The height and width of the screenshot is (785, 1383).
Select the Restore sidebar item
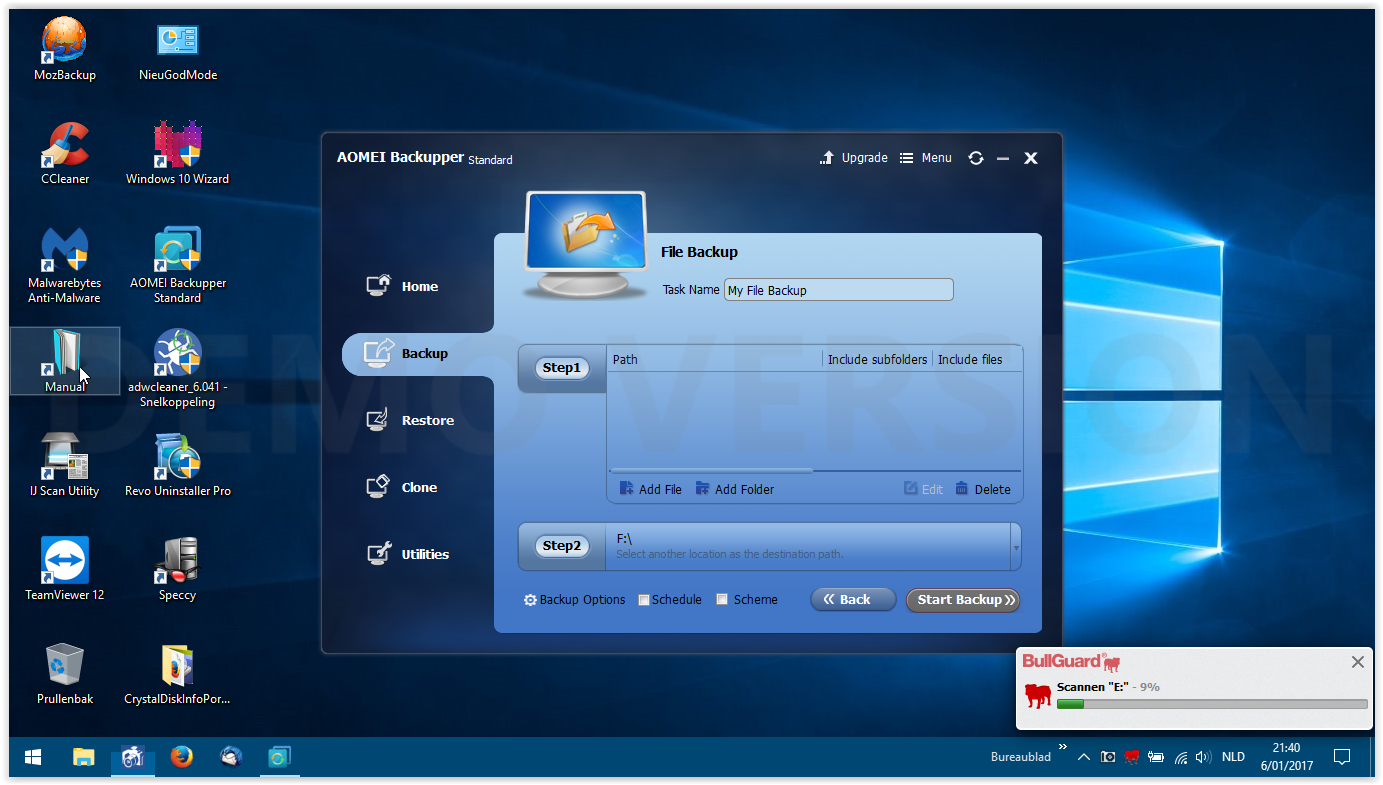[x=410, y=420]
